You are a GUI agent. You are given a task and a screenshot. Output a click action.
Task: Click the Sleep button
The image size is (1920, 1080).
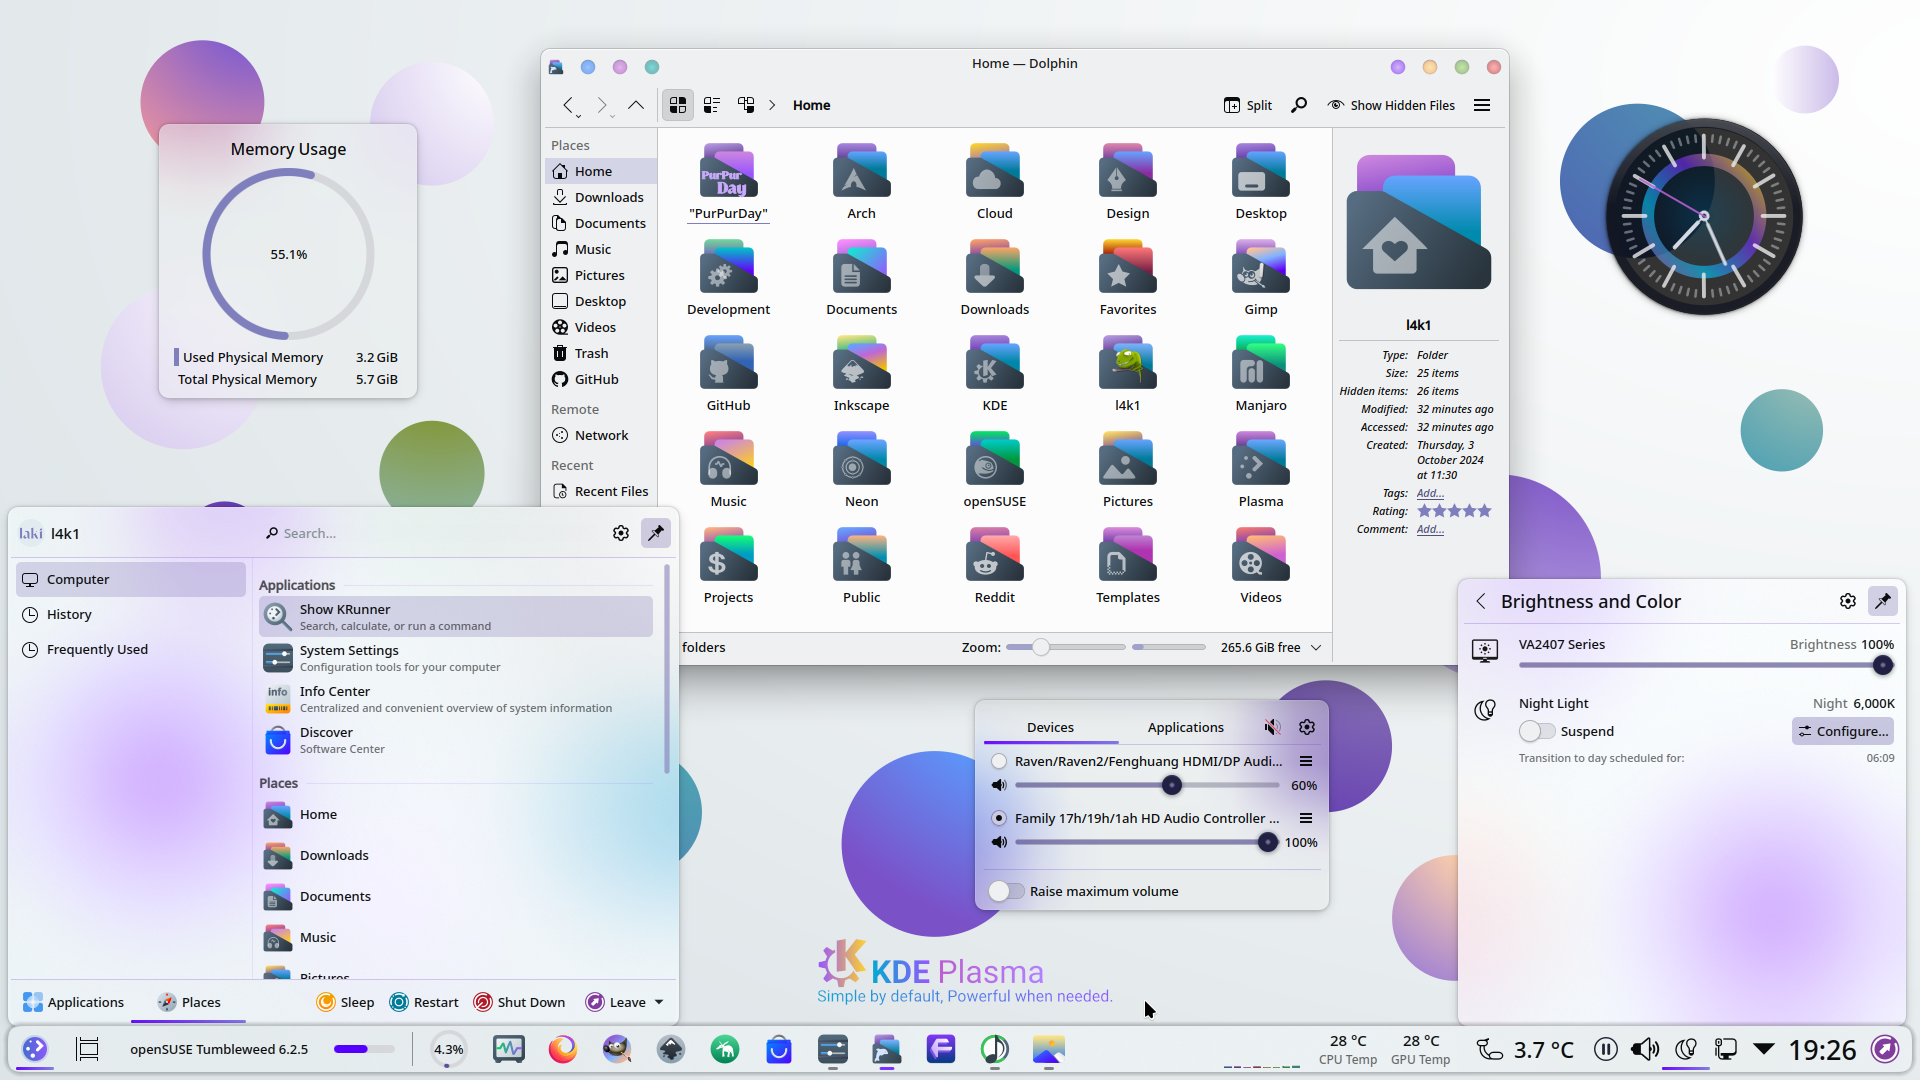[345, 1002]
